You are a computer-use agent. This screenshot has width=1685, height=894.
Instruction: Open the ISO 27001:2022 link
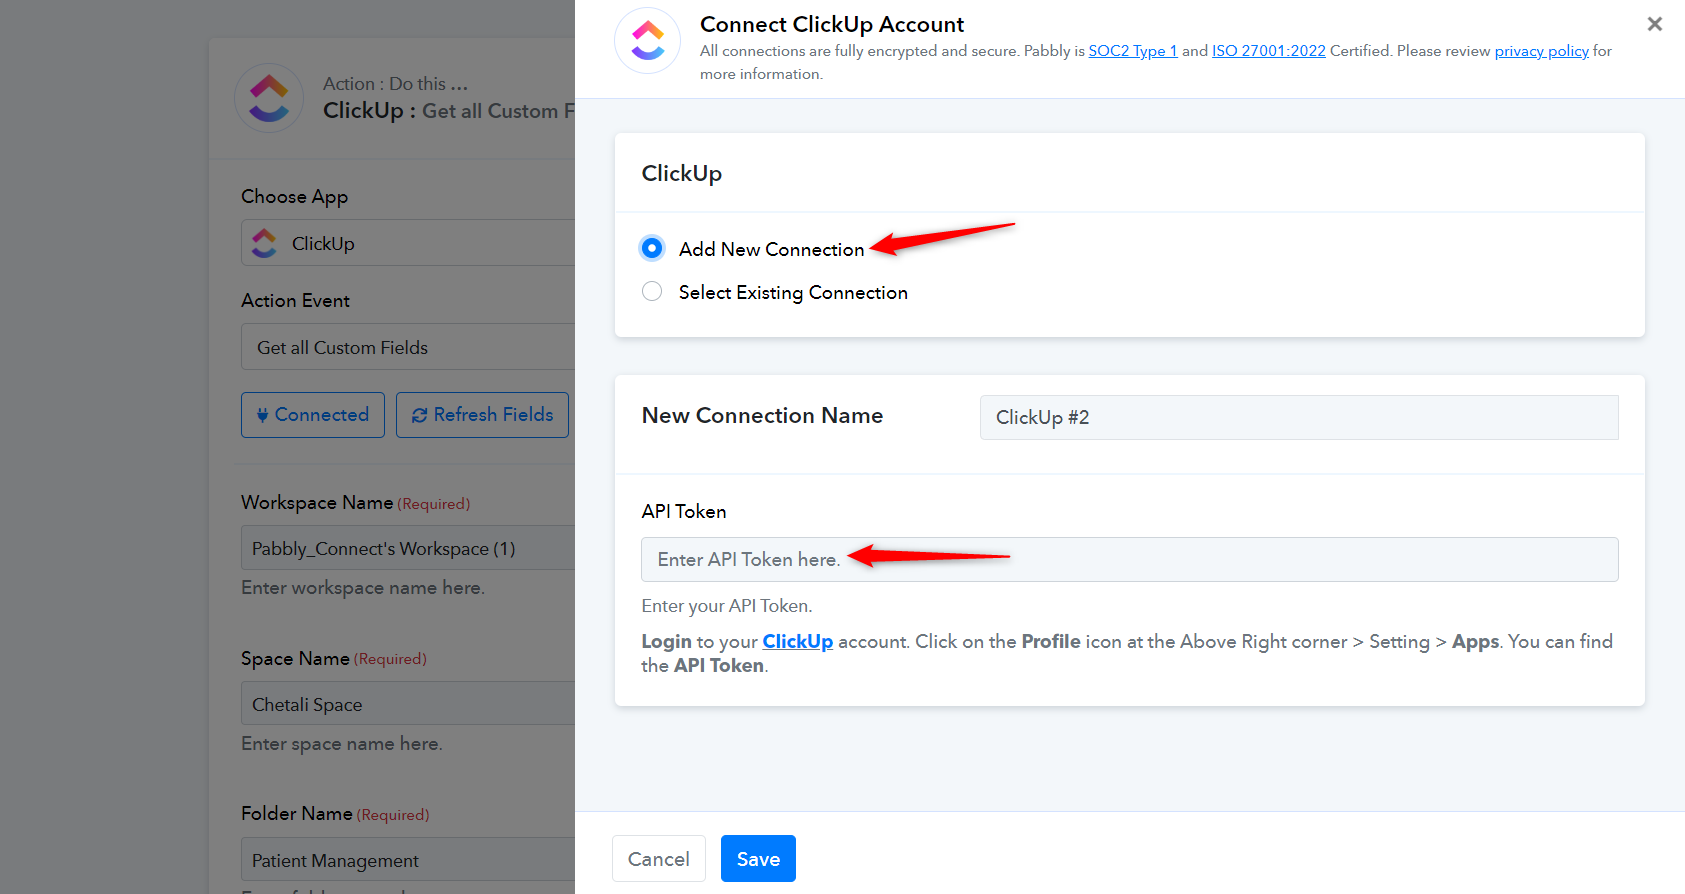(1269, 51)
